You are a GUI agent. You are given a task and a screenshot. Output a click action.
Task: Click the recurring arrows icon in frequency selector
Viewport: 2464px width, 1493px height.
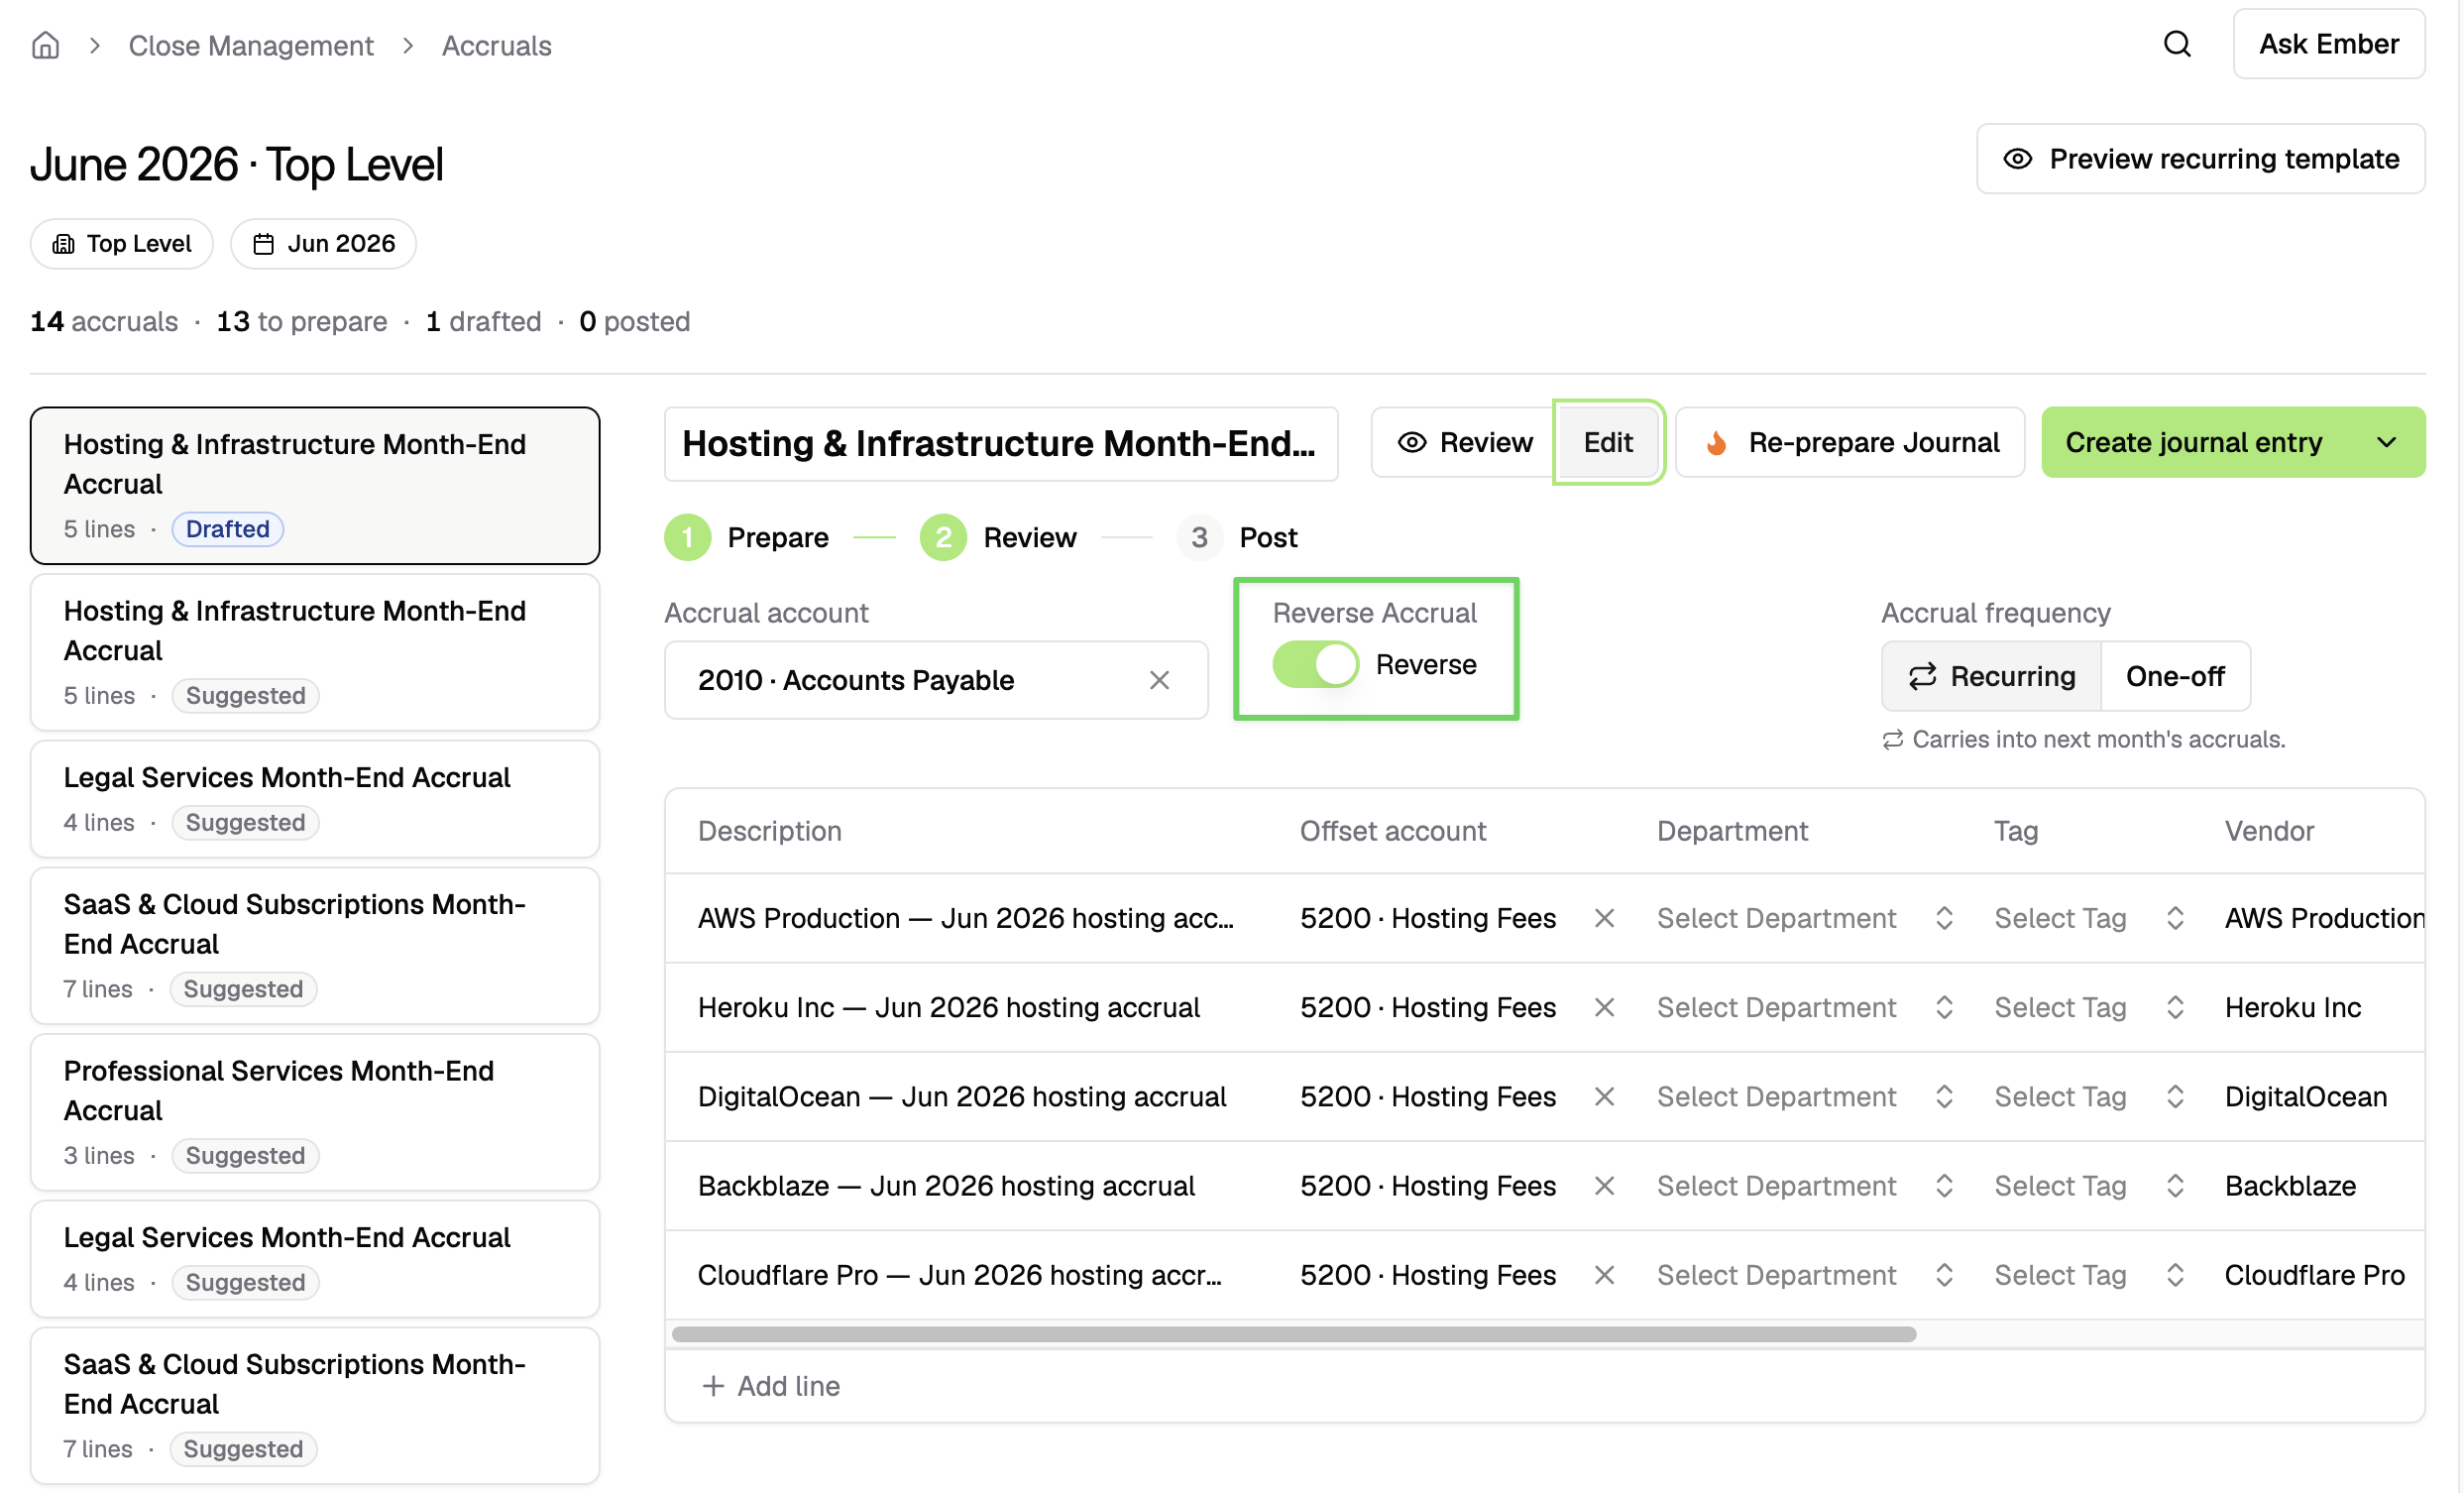pyautogui.click(x=1922, y=677)
